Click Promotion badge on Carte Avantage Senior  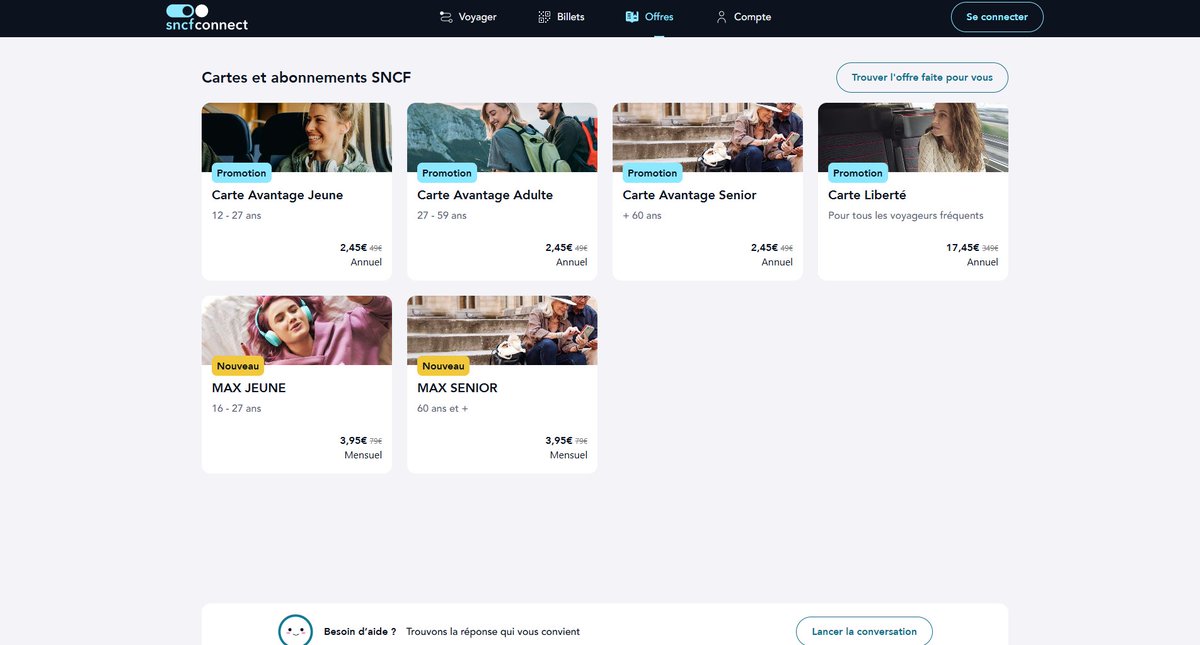[x=653, y=173]
